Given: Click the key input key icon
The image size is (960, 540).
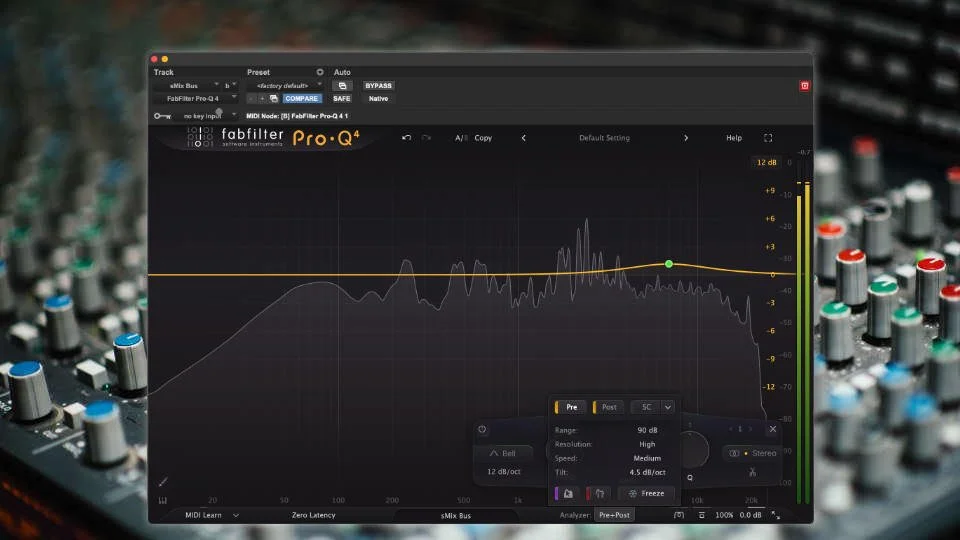Looking at the screenshot, I should point(162,116).
